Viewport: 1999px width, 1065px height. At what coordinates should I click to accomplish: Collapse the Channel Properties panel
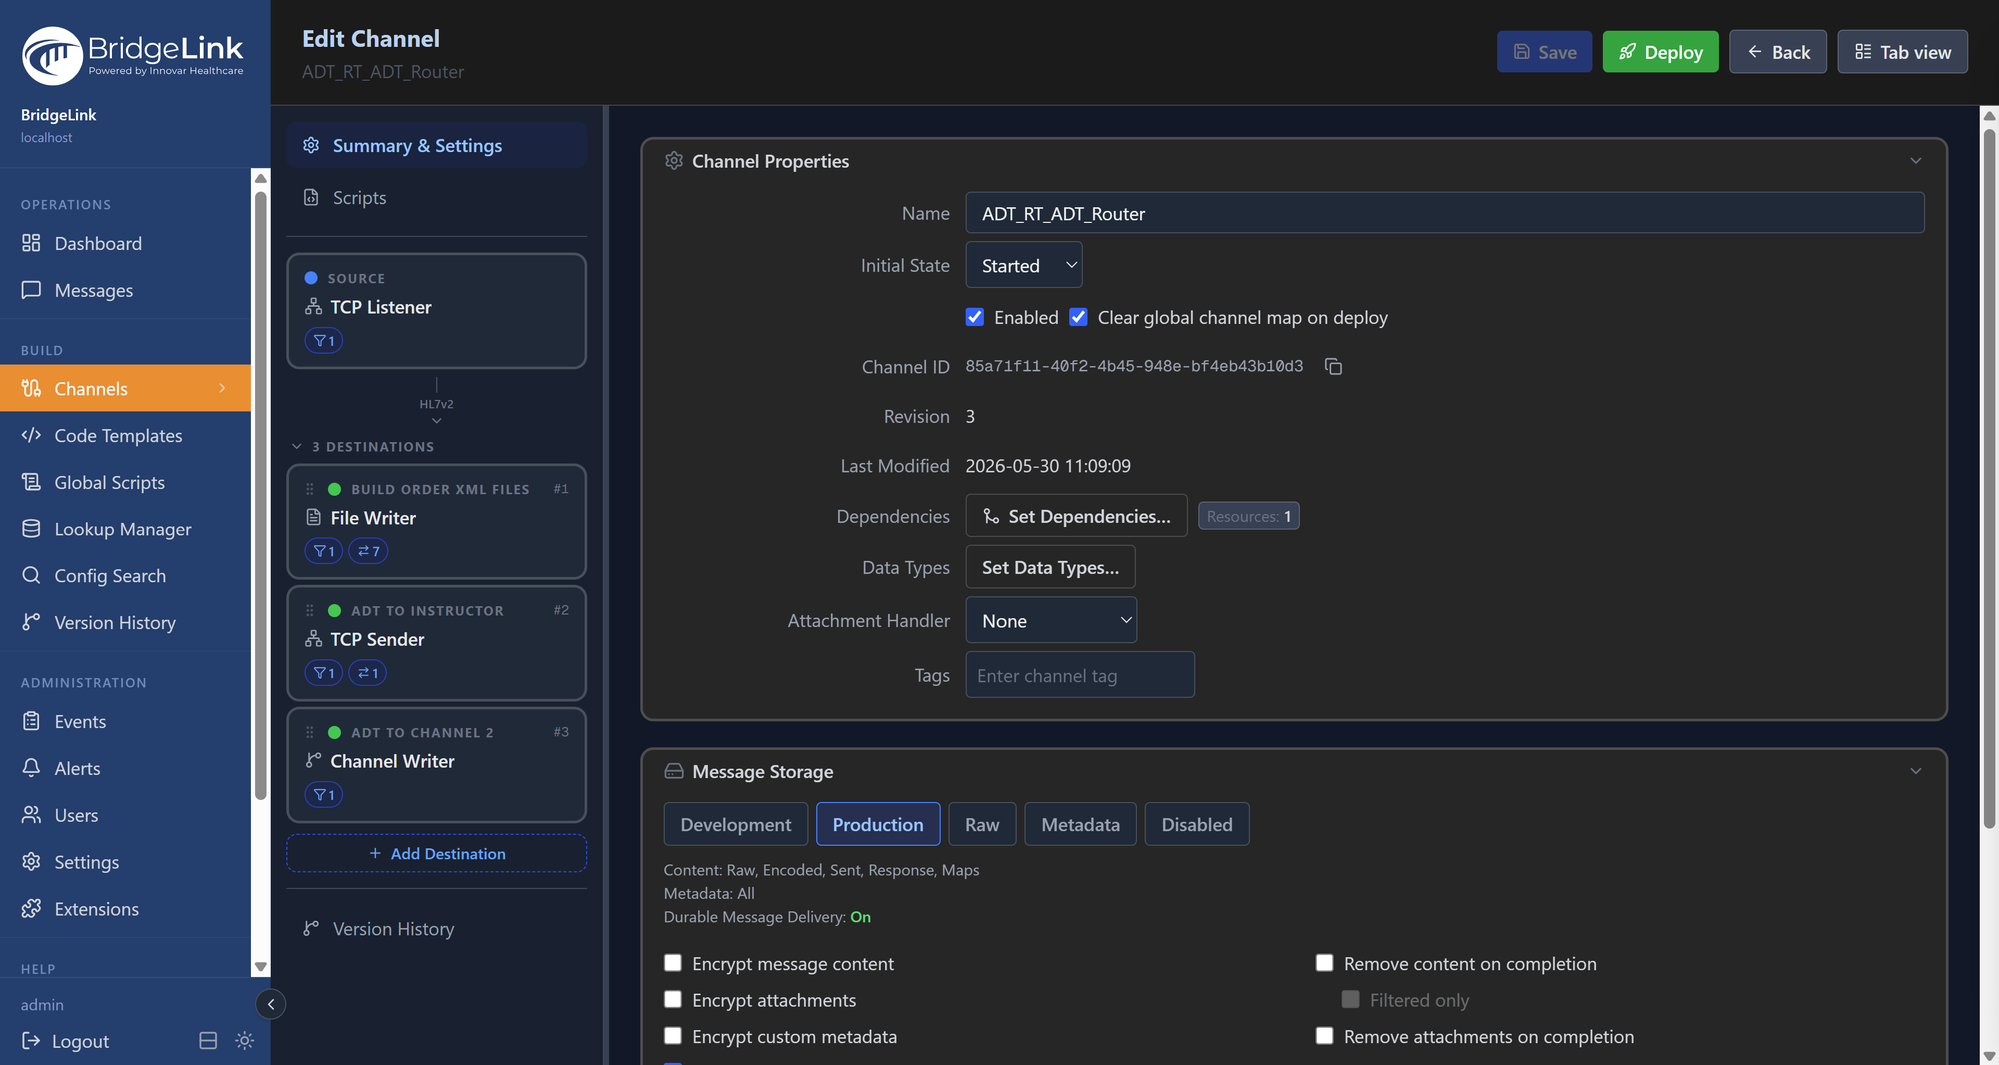coord(1915,161)
